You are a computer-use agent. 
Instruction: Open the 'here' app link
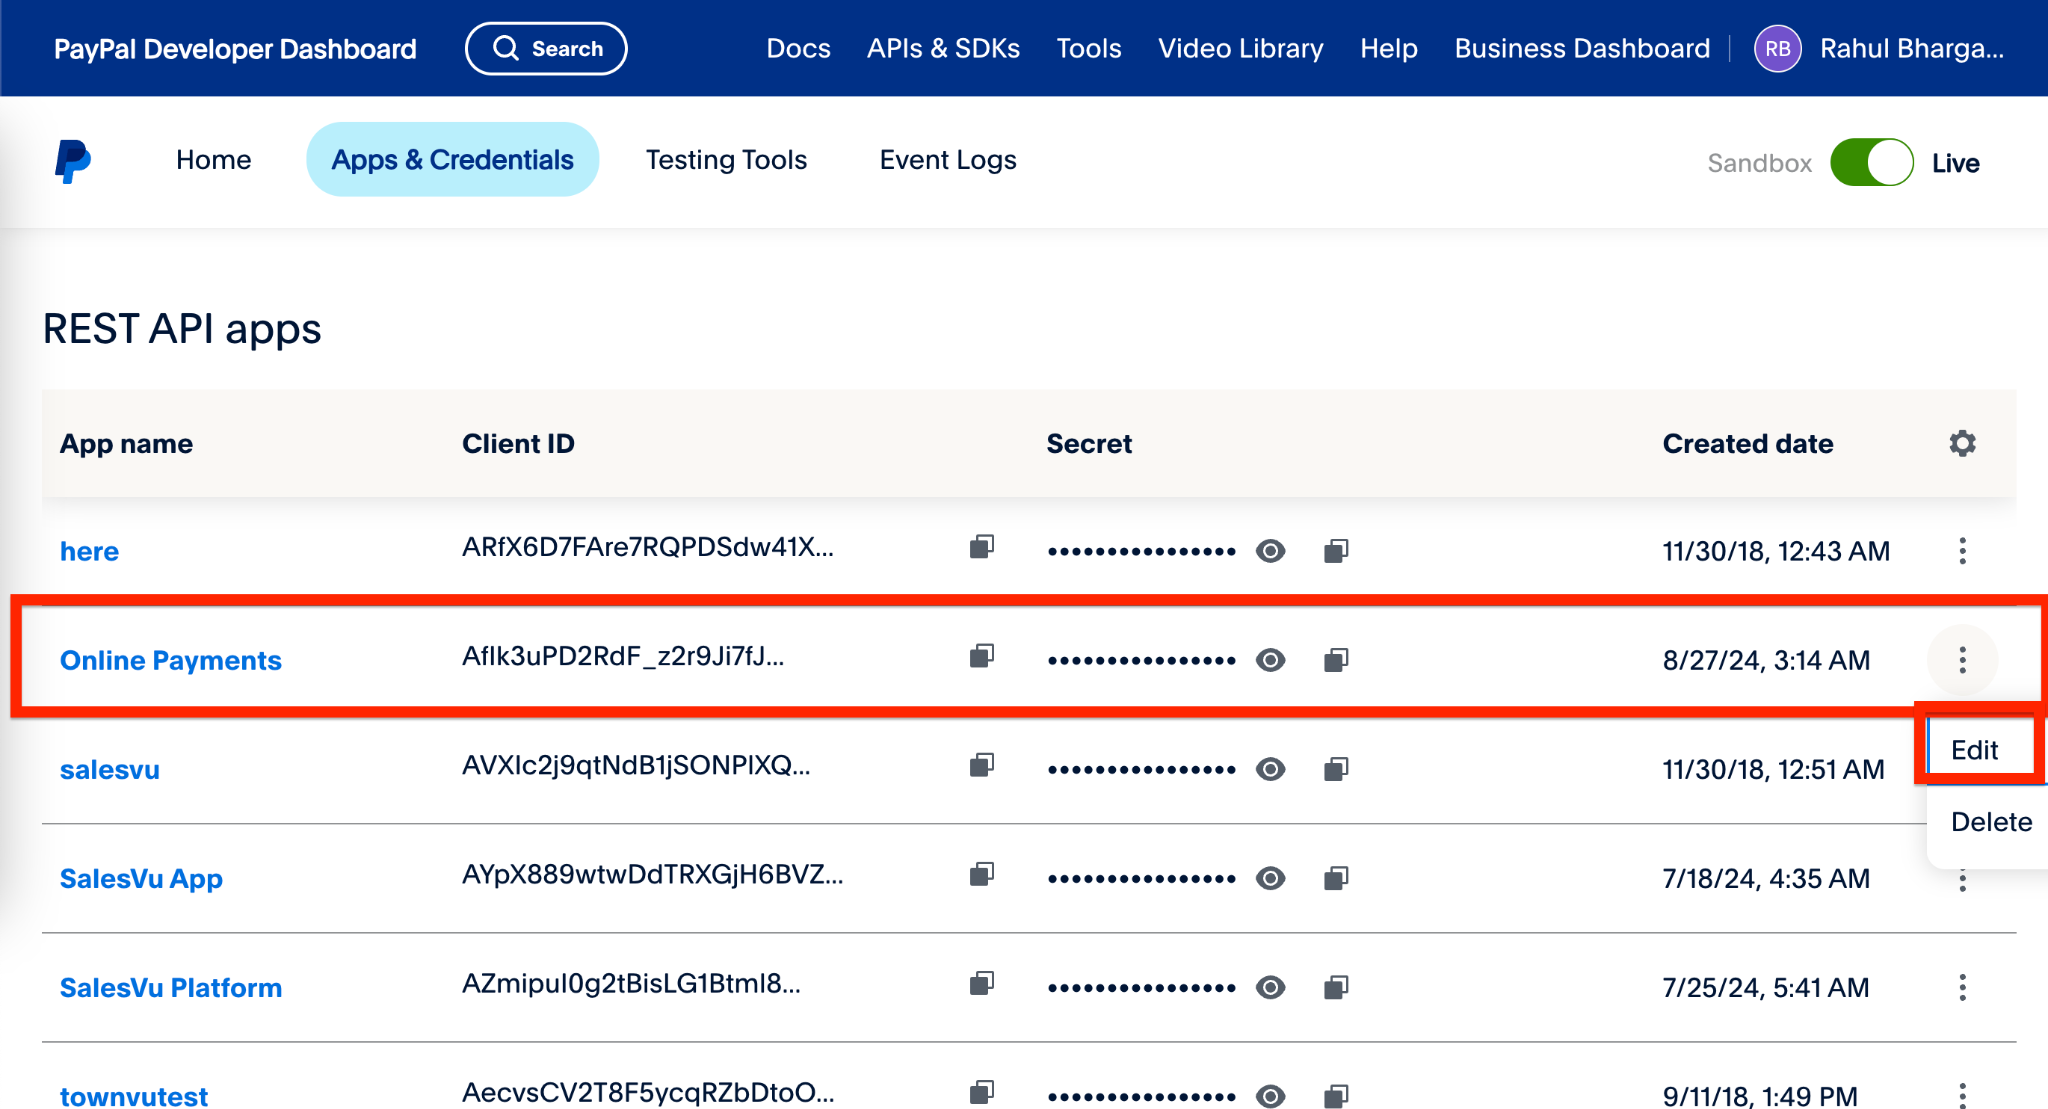(89, 551)
